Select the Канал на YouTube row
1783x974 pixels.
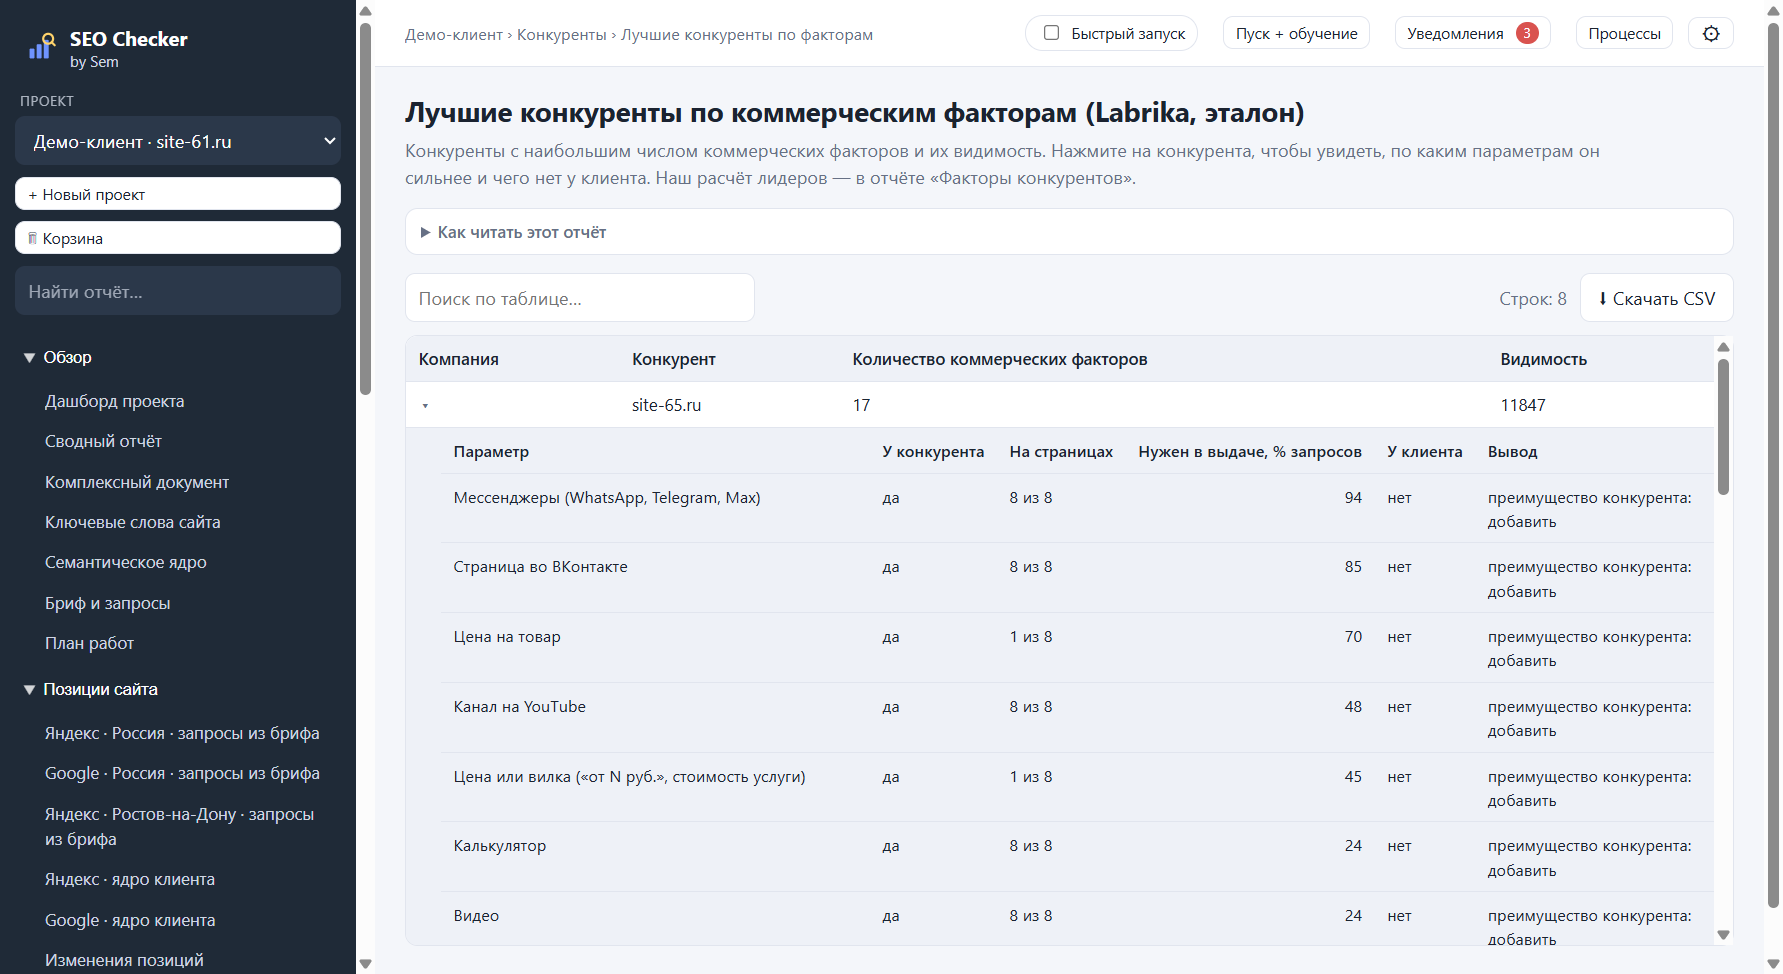click(1078, 718)
